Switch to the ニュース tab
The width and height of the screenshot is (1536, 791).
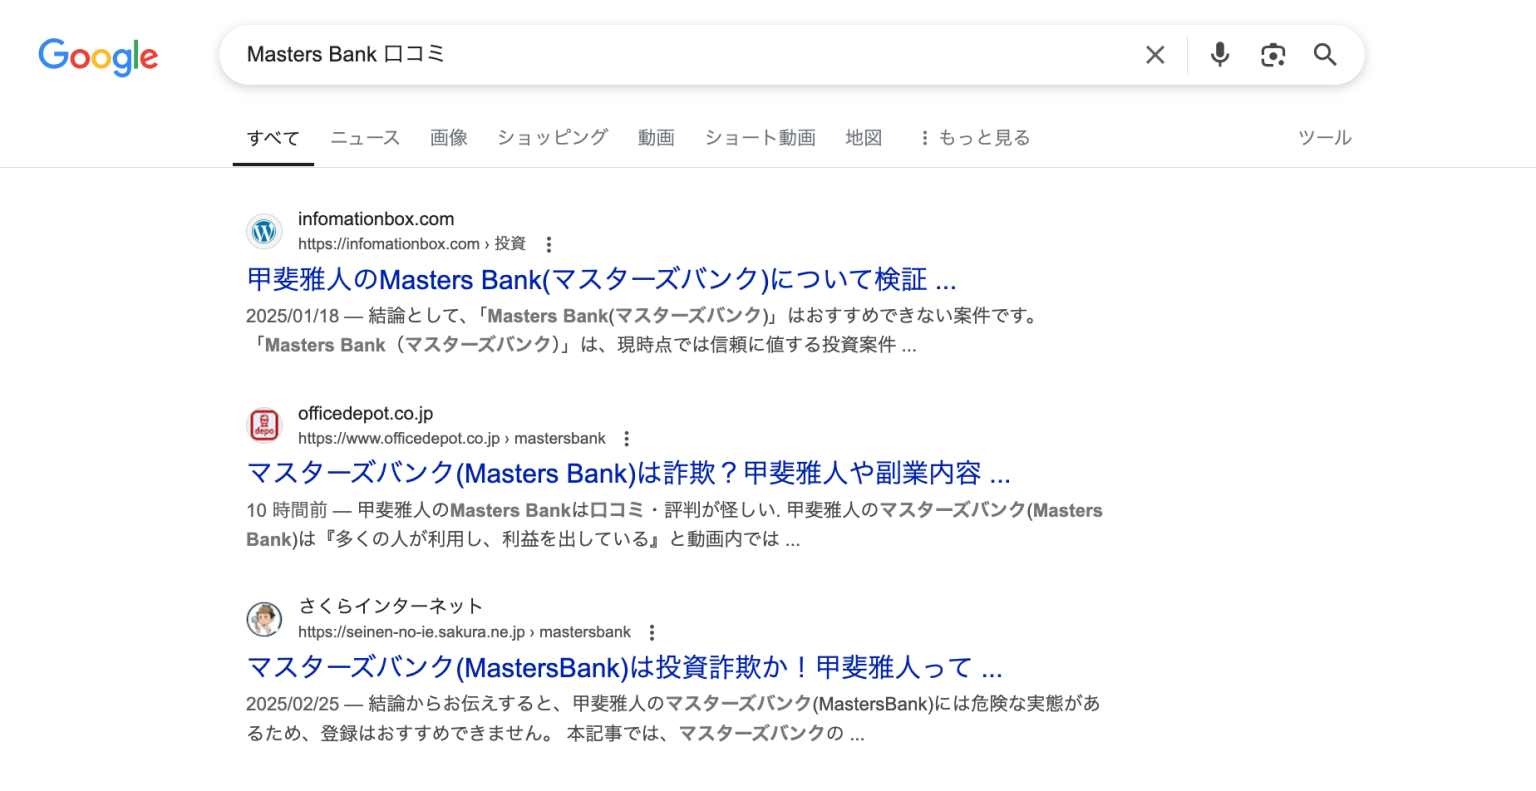pos(364,137)
